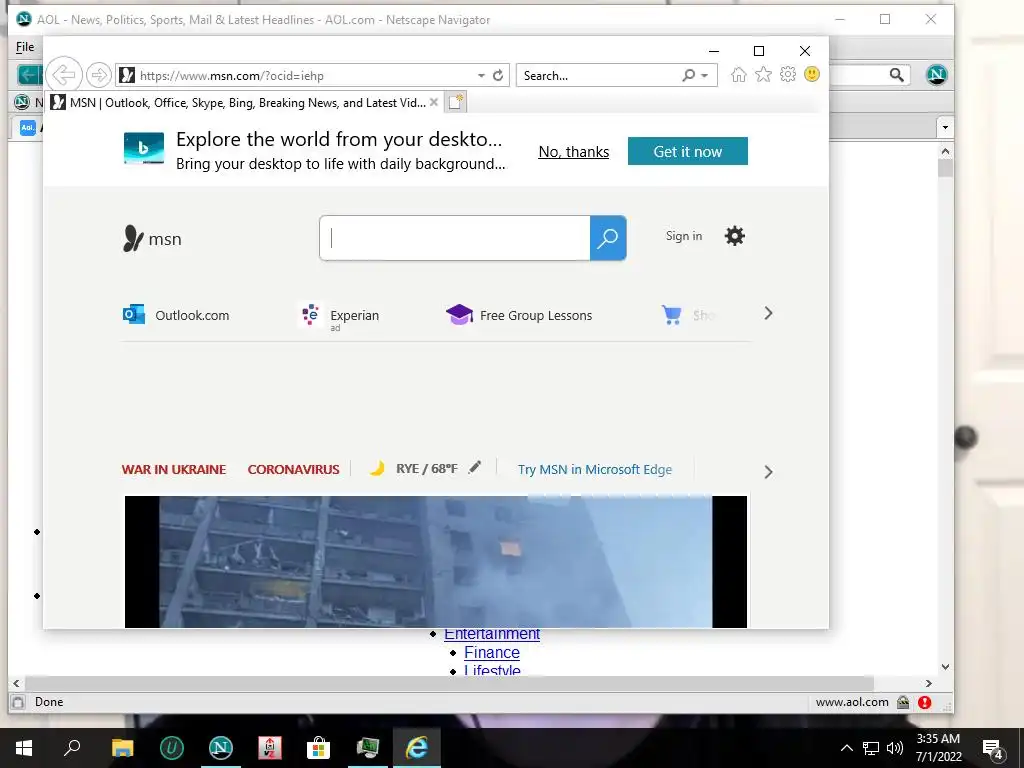Open Microsoft Store from the taskbar
This screenshot has width=1024, height=768.
319,748
